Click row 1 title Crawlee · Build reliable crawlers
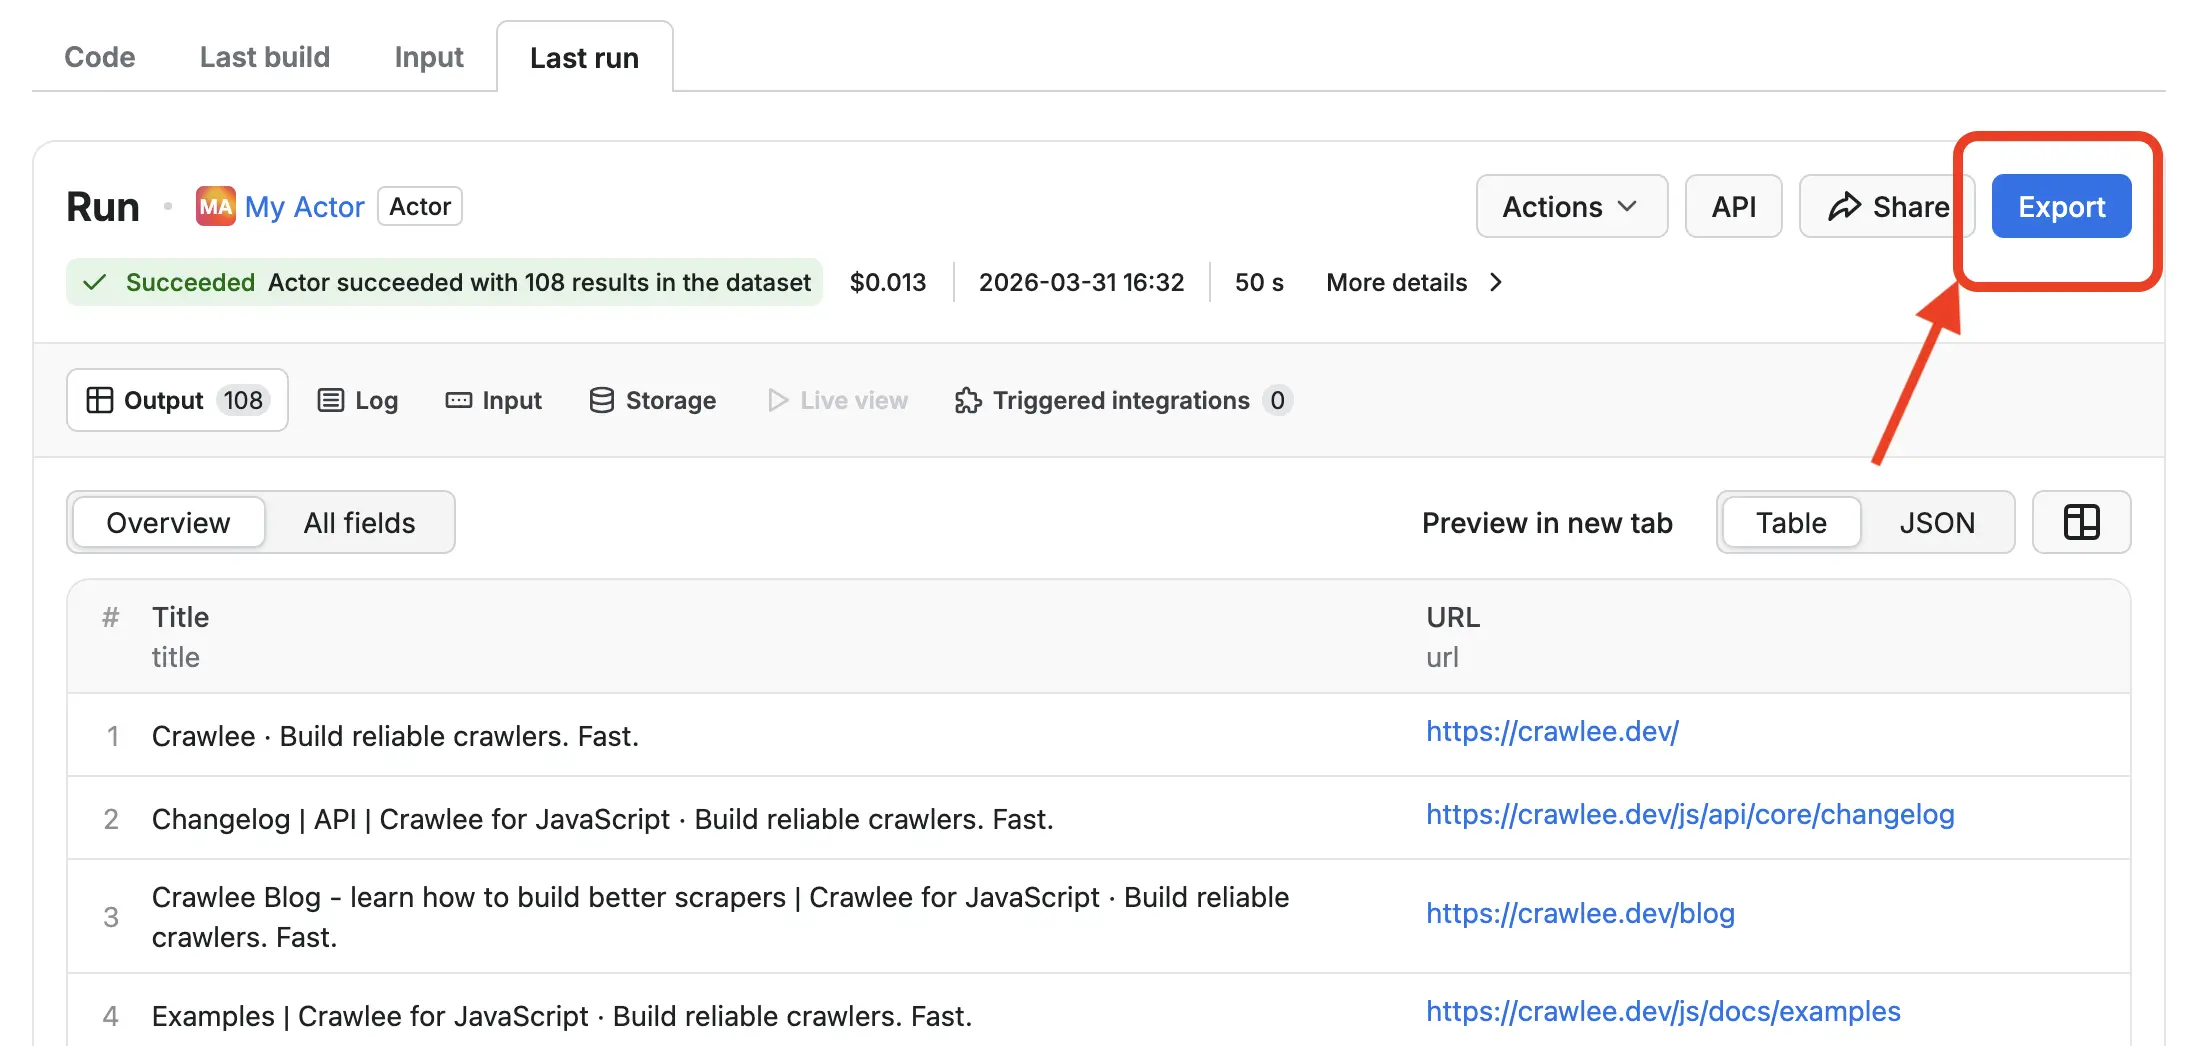The height and width of the screenshot is (1046, 2200). pyautogui.click(x=395, y=736)
